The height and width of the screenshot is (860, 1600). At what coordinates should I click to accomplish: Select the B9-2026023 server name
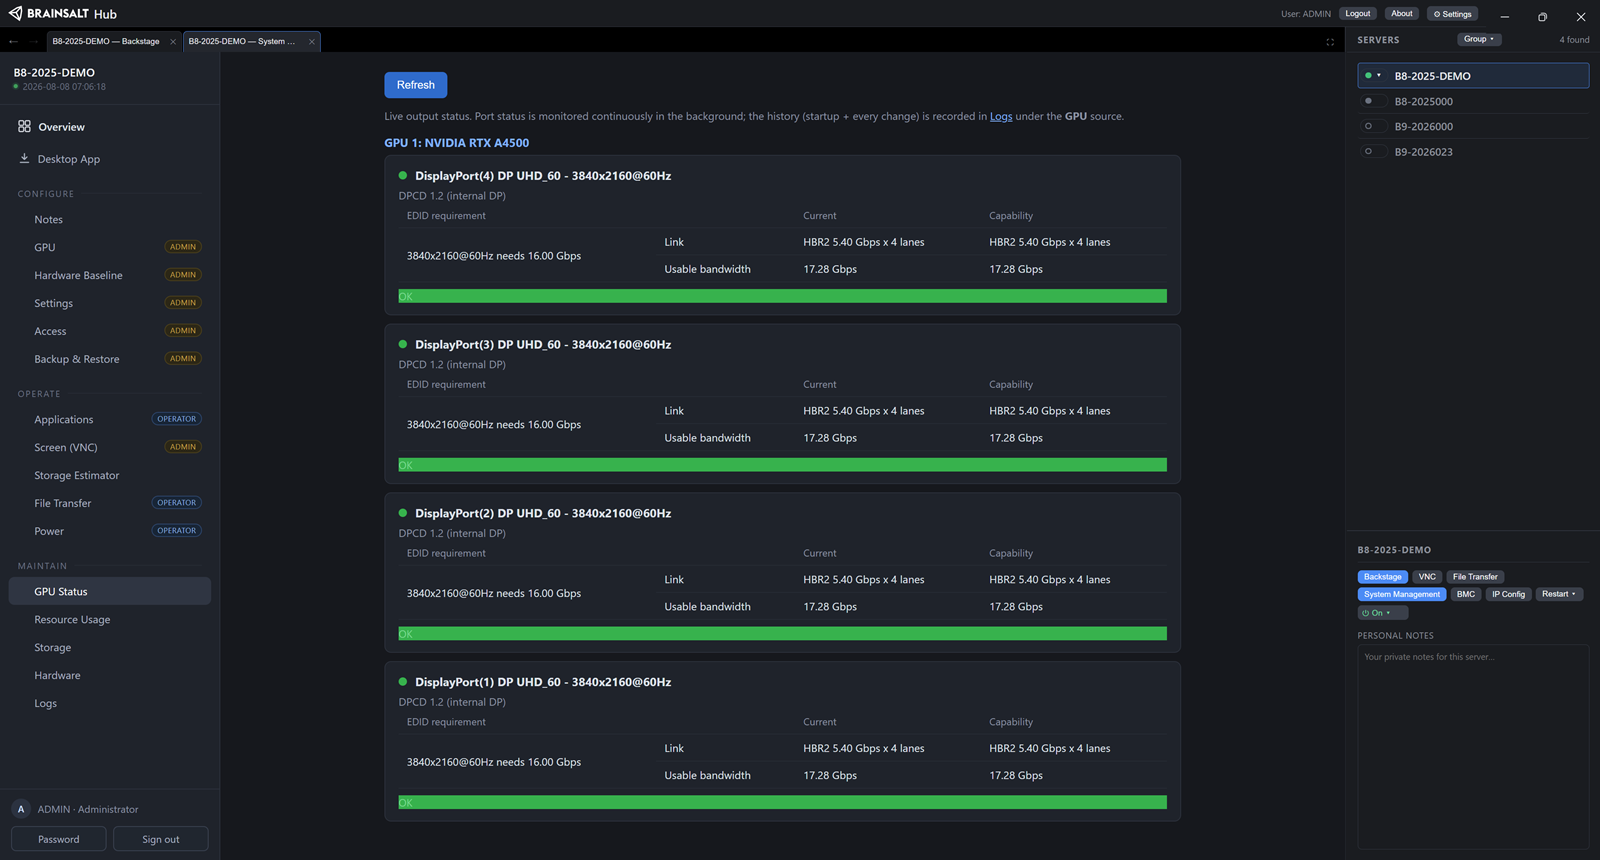1424,152
